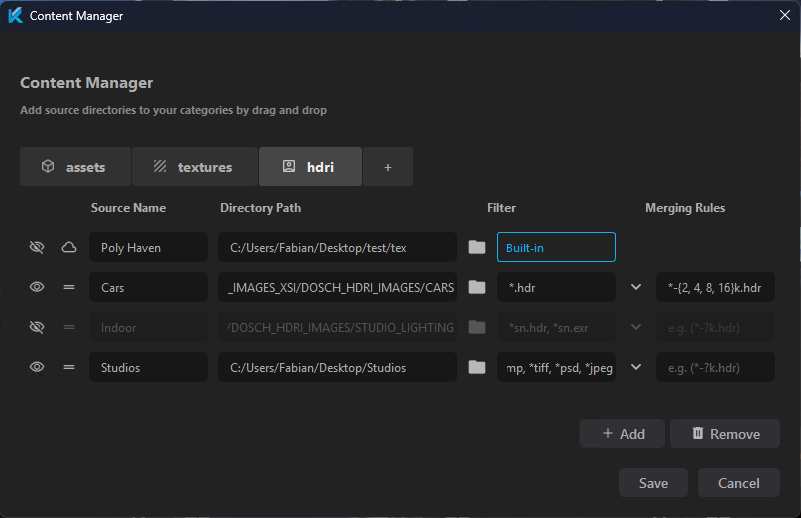Screen dimensions: 801x518
Task: Expand the Studios filter dropdown chevron
Action: click(636, 367)
